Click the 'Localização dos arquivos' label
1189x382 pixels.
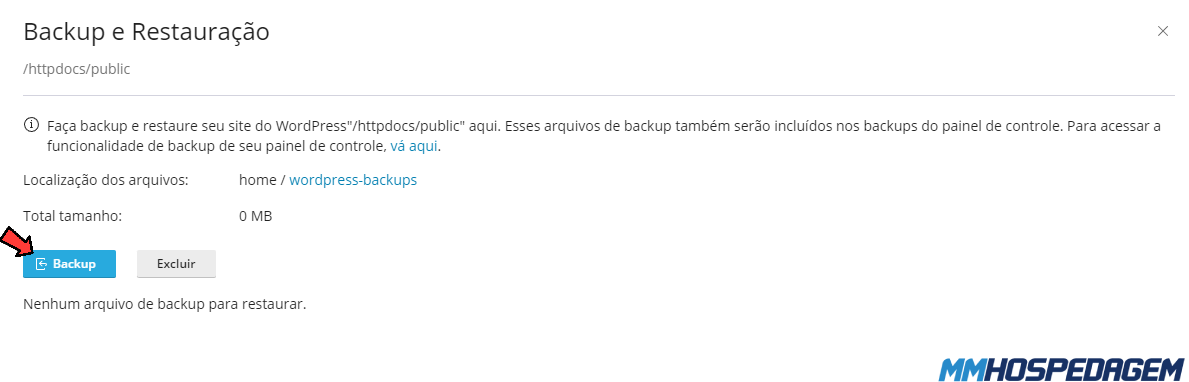click(106, 180)
